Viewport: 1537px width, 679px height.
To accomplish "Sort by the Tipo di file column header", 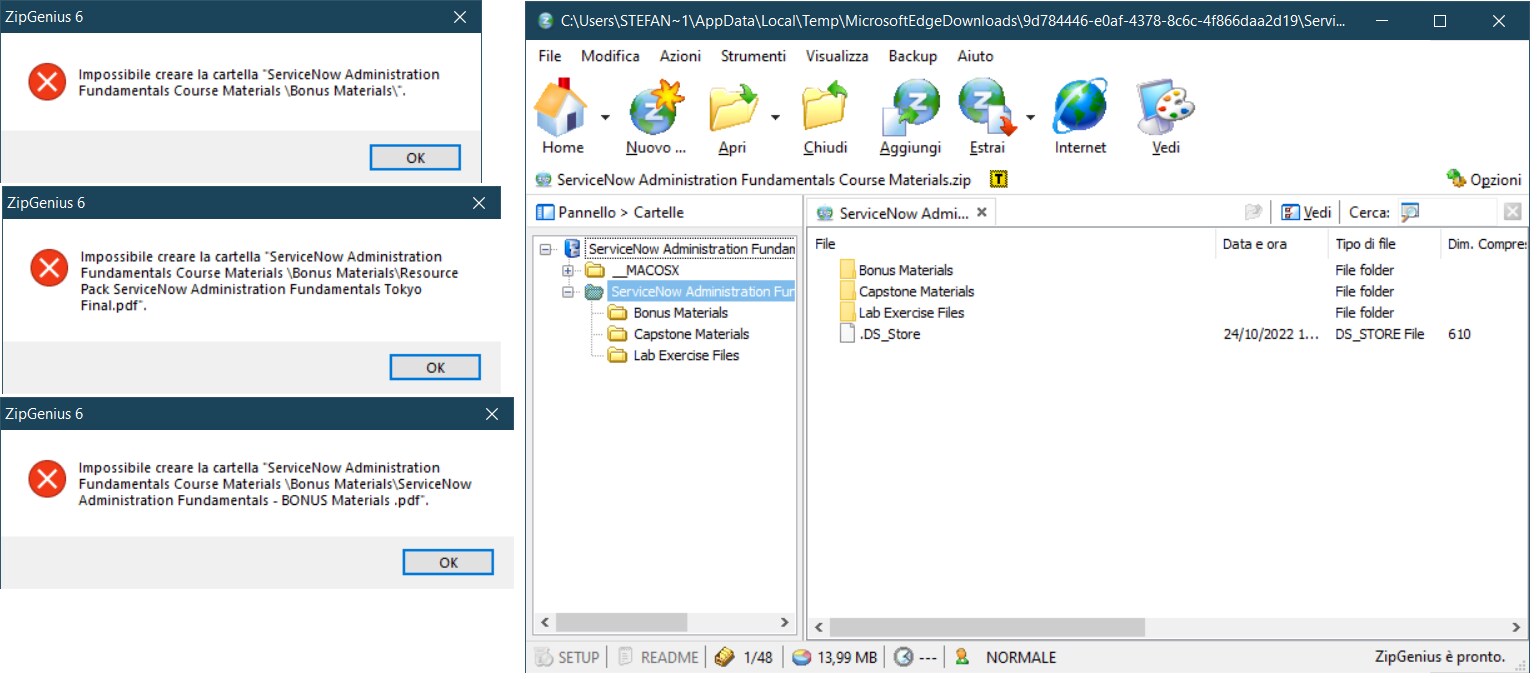I will click(x=1383, y=244).
